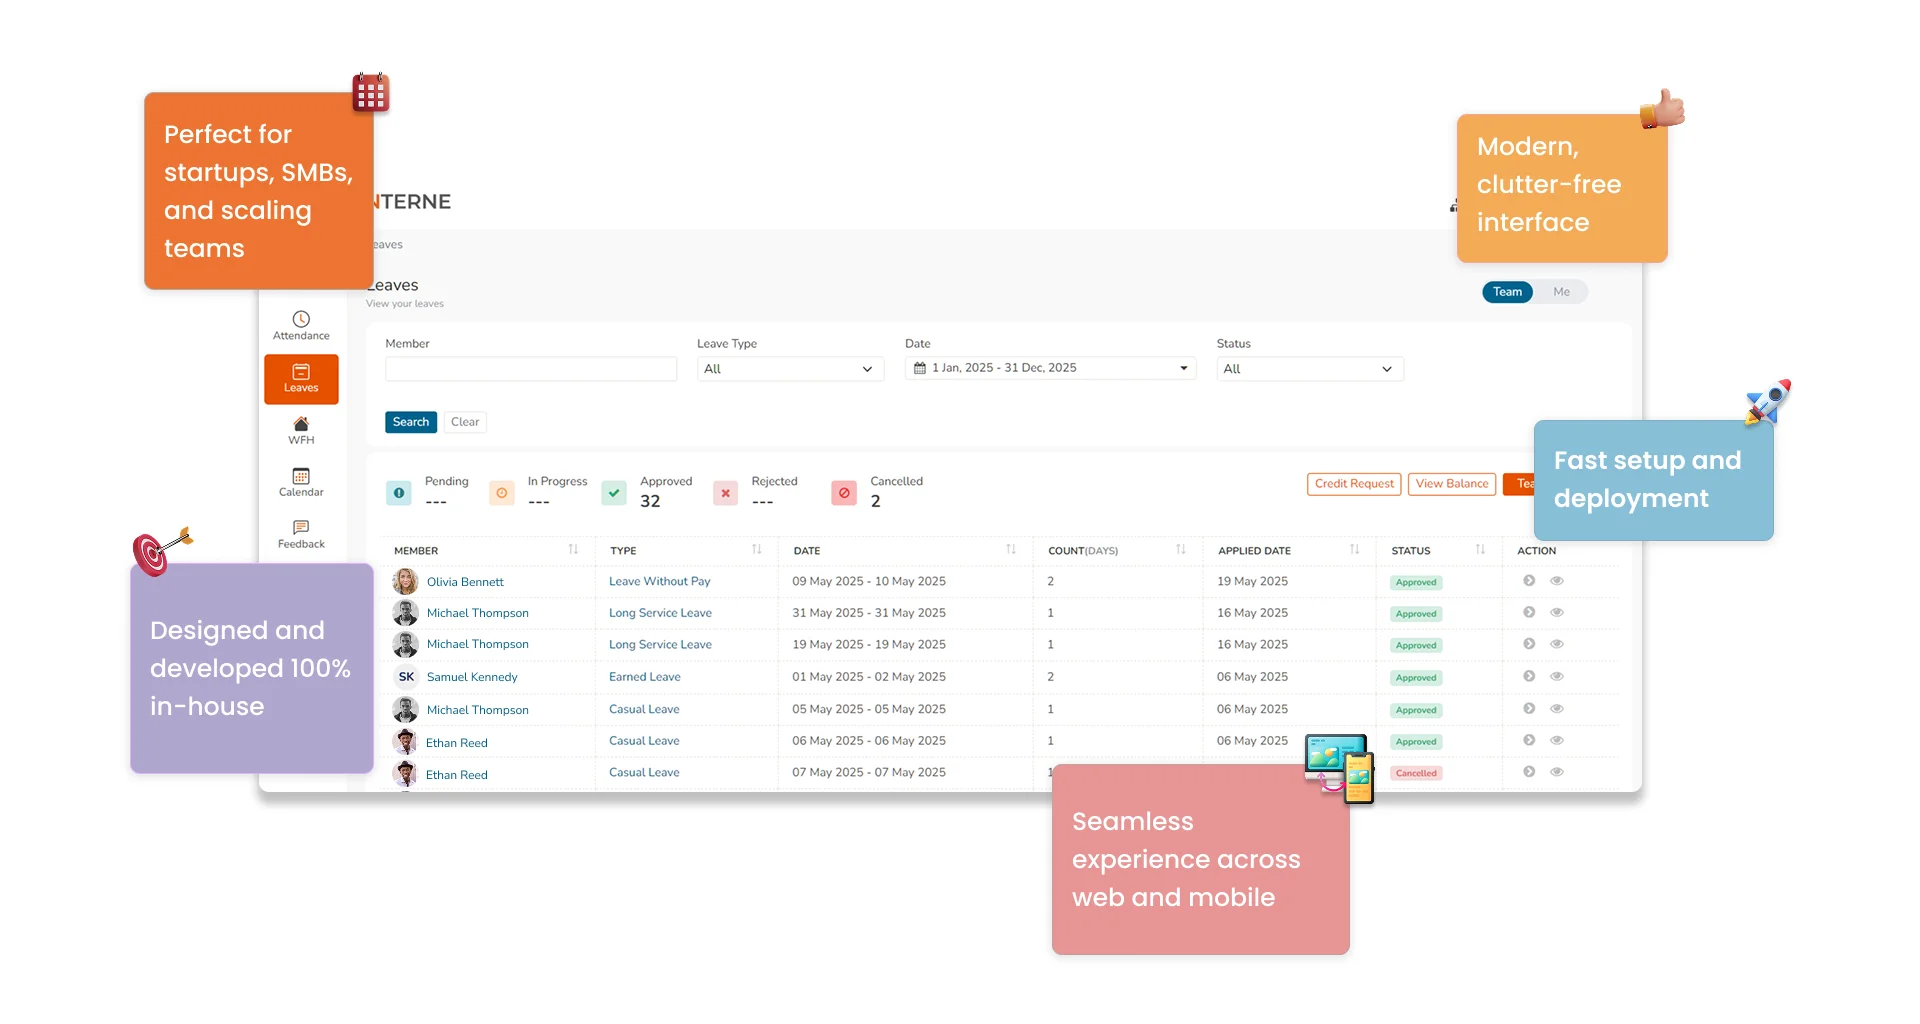Select the Team toggle option
1920x1024 pixels.
click(x=1507, y=292)
